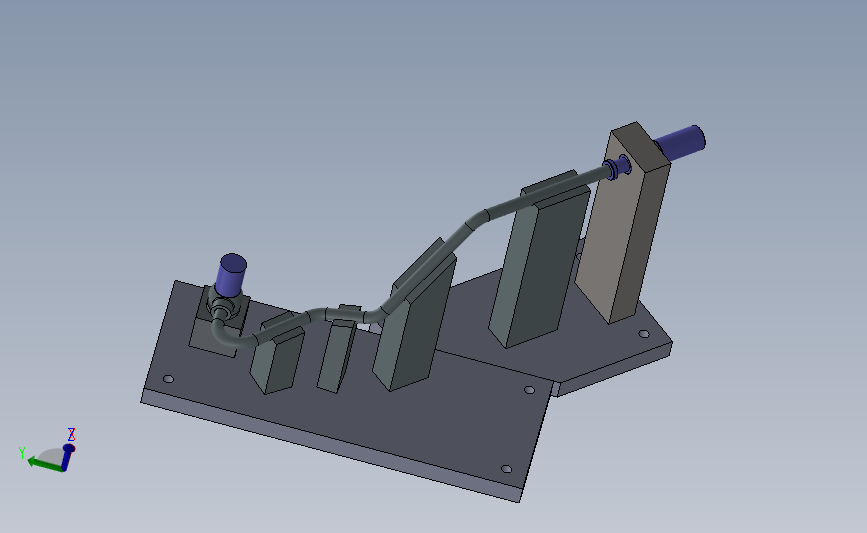867x533 pixels.
Task: Select the upright blue cylinder cap on the left fitting
Action: [231, 274]
